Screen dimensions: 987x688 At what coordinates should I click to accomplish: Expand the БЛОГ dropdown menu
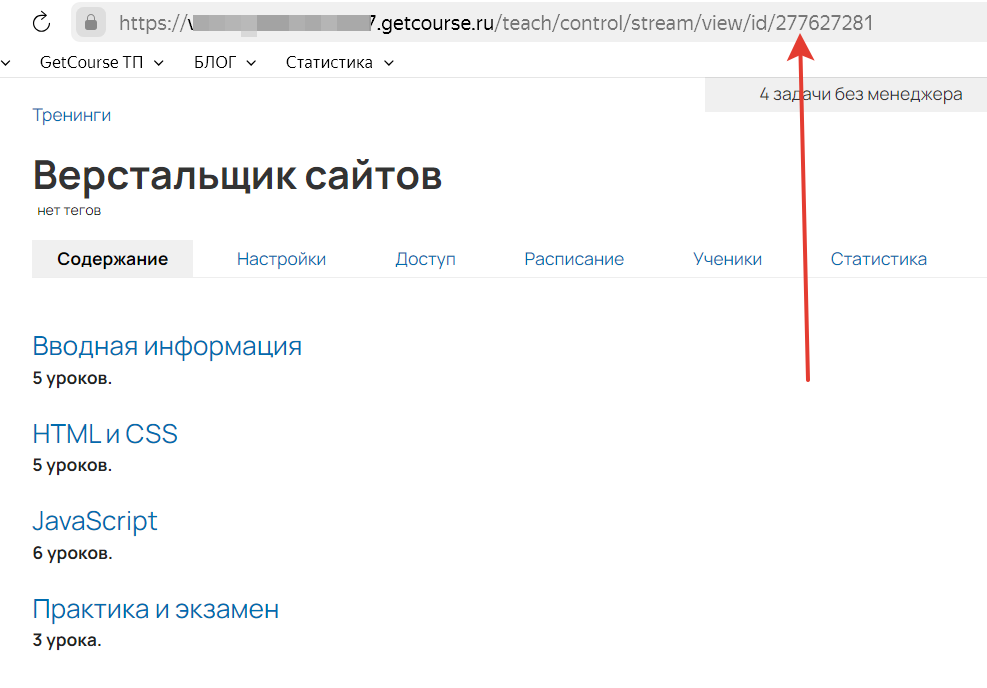coord(225,62)
